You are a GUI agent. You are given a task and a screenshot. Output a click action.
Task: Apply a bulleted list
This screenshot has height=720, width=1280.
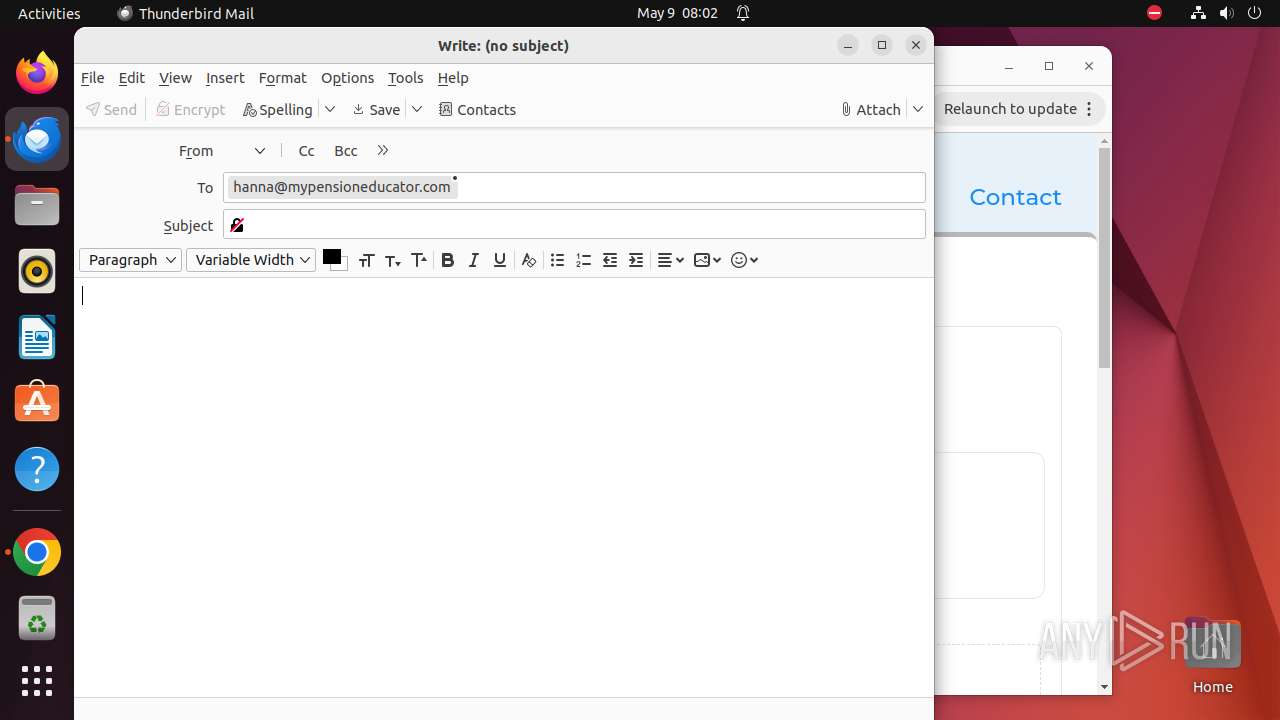[x=558, y=260]
